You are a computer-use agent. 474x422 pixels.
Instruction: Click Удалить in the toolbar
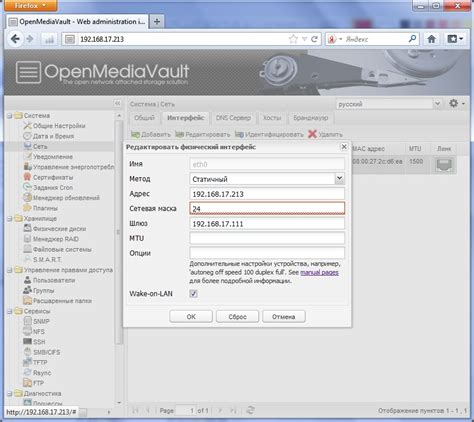[325, 134]
